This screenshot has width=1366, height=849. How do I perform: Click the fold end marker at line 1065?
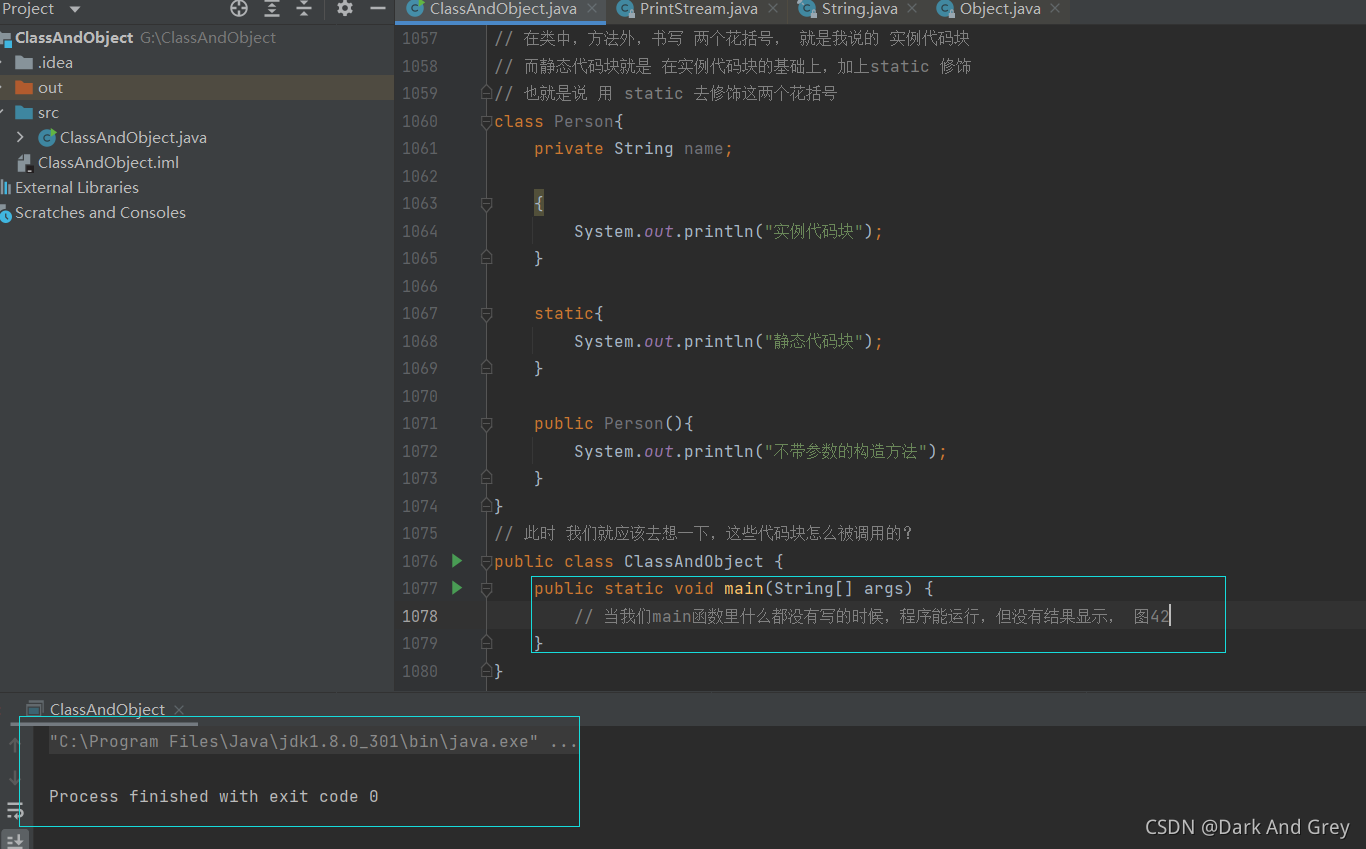coord(487,258)
